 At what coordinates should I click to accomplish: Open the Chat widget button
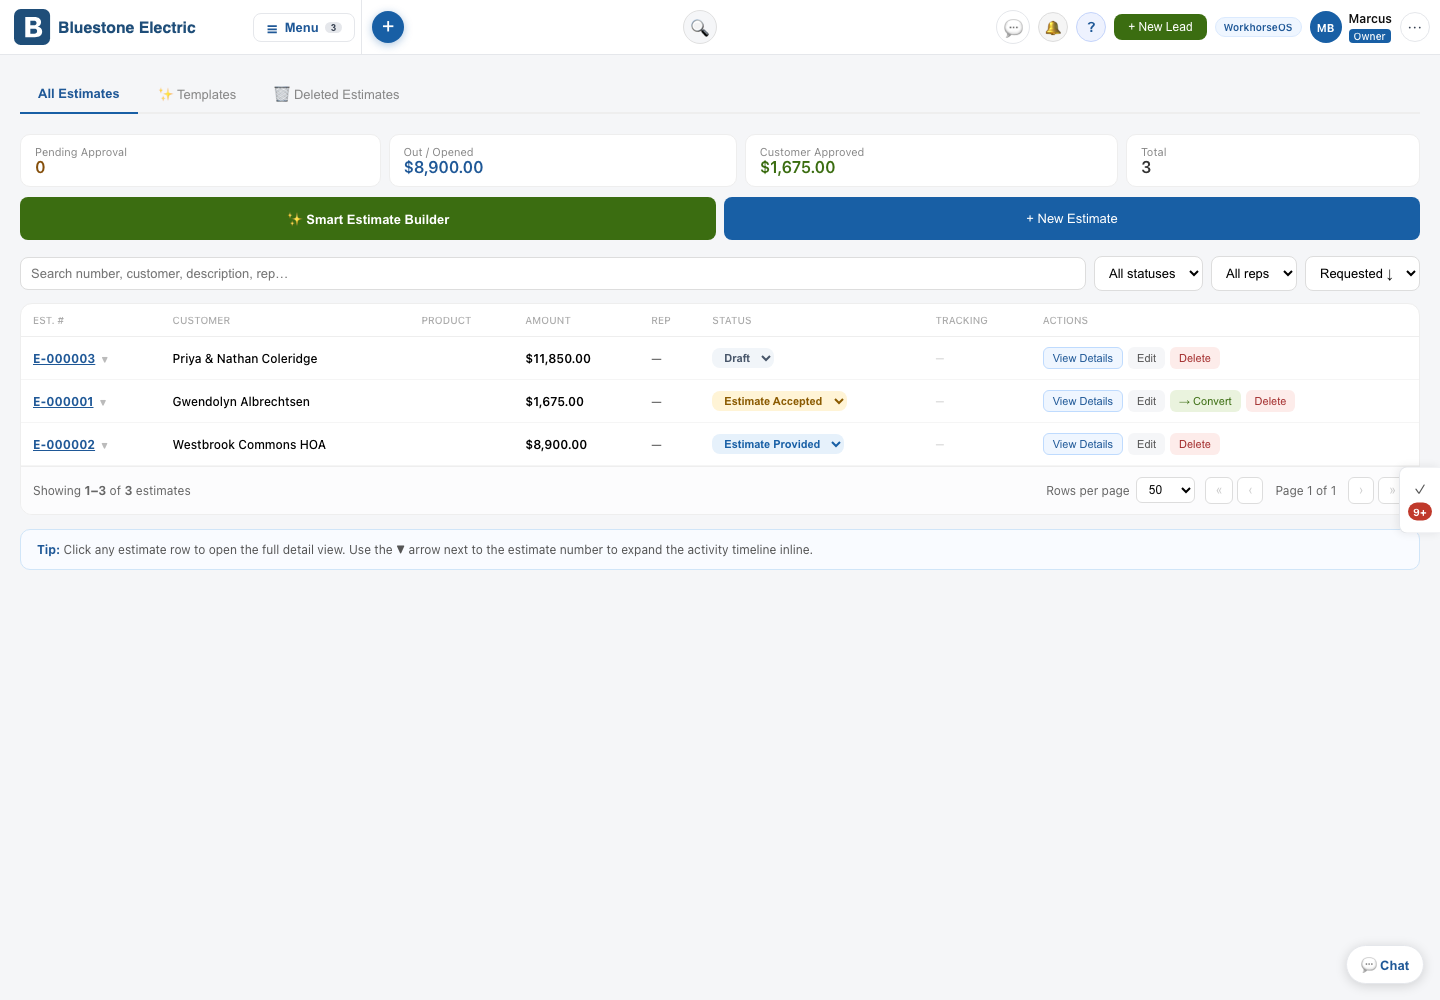(1385, 965)
